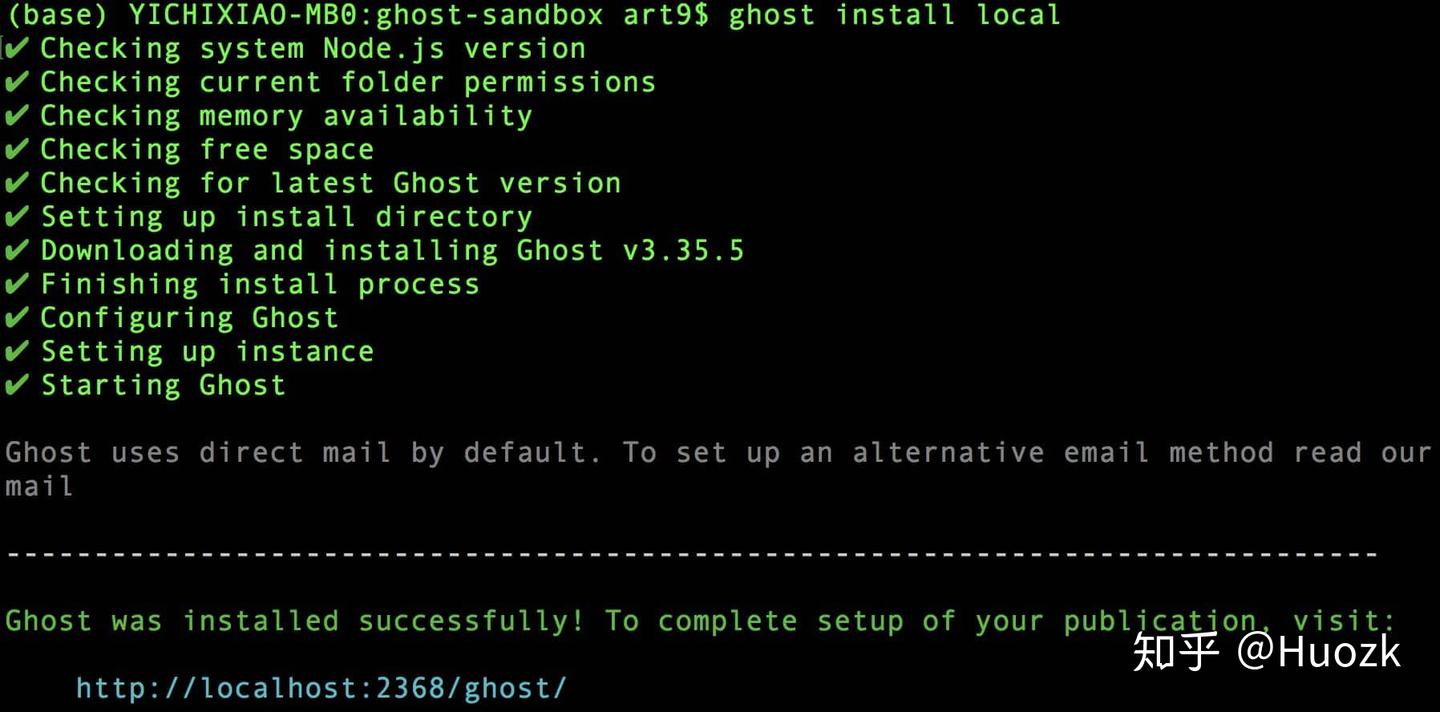Open the http://localhost:2368/ghost/ link

pyautogui.click(x=321, y=688)
